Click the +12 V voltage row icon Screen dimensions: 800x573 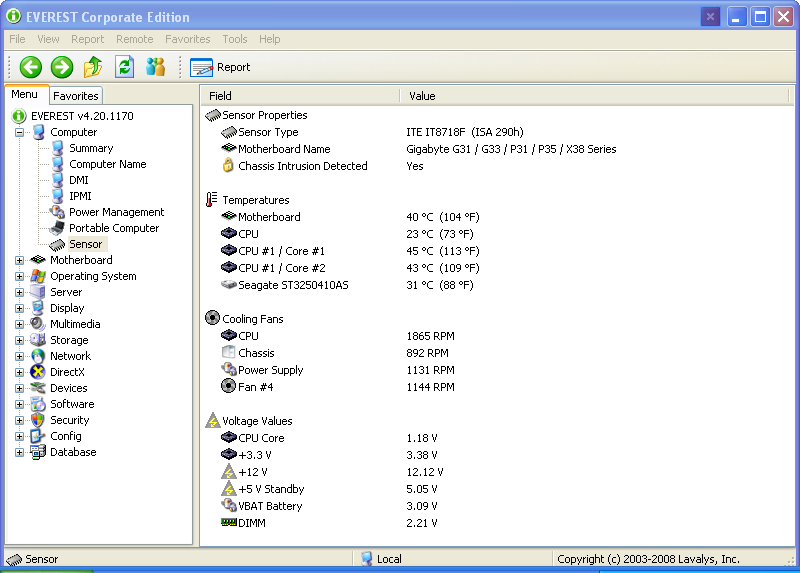(229, 471)
